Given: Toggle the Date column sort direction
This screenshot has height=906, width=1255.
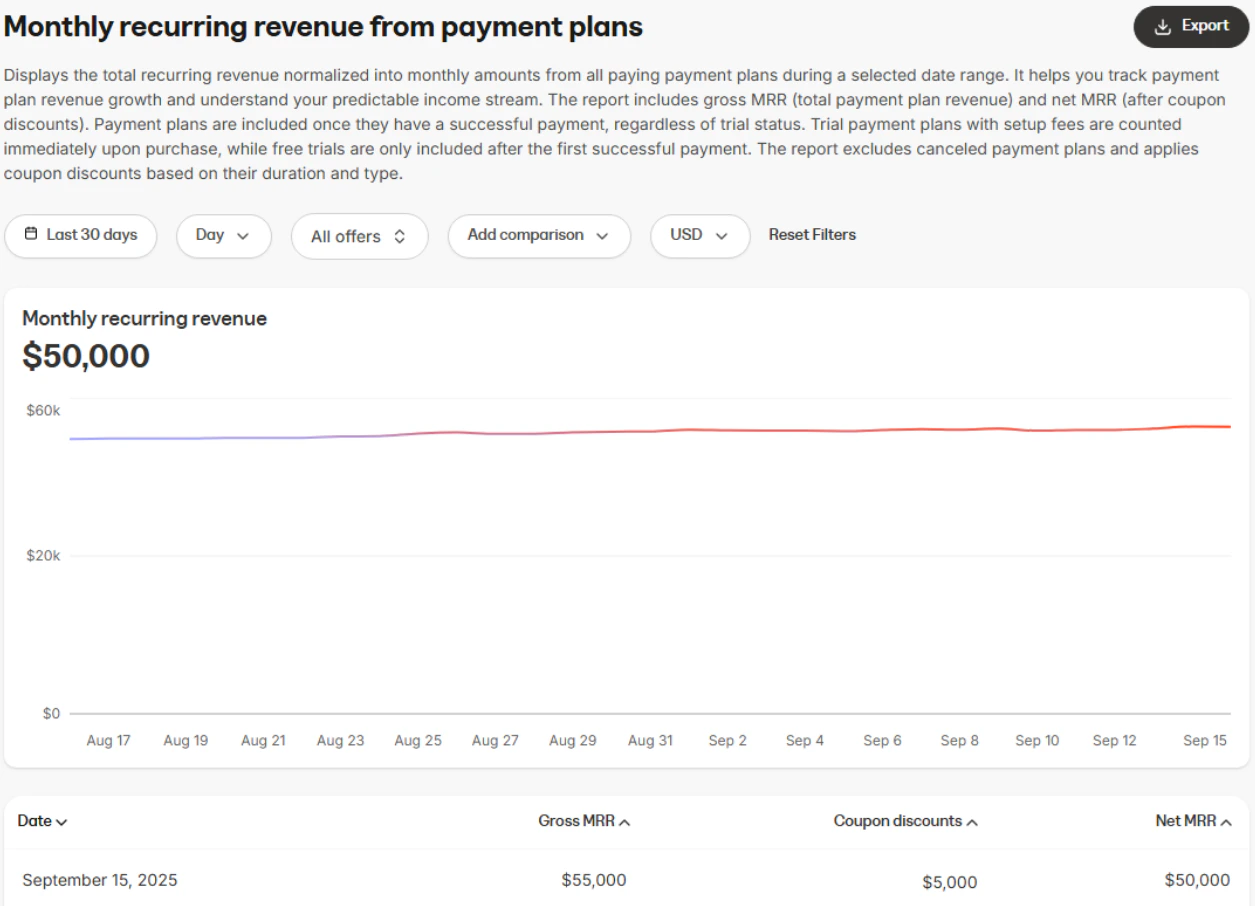Looking at the screenshot, I should [40, 820].
